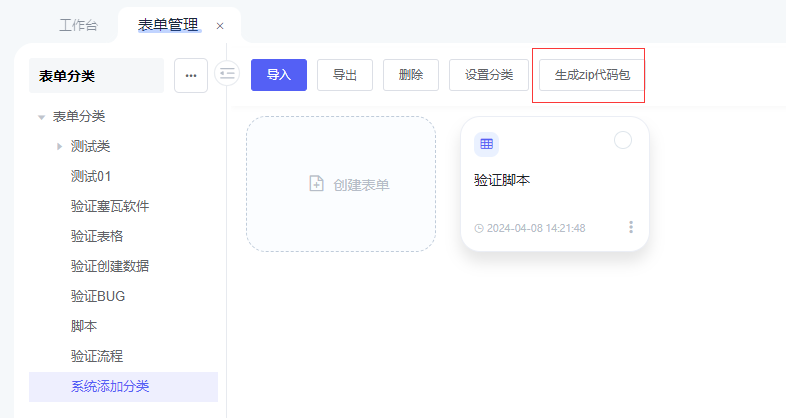Image resolution: width=786 pixels, height=418 pixels.
Task: Click the 导入 button
Action: coord(278,75)
